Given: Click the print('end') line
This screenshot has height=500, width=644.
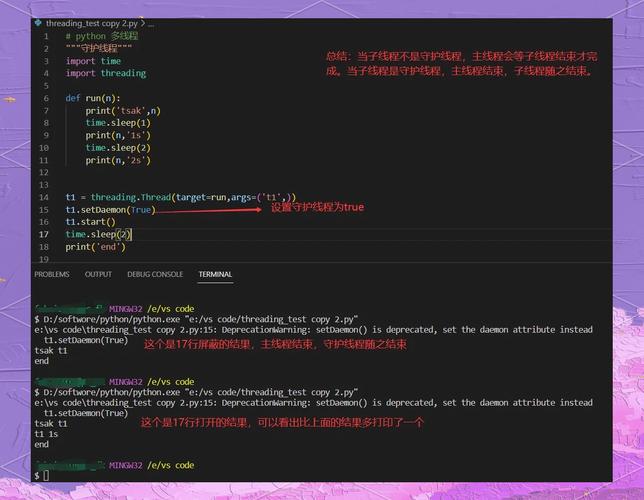Looking at the screenshot, I should (x=95, y=247).
